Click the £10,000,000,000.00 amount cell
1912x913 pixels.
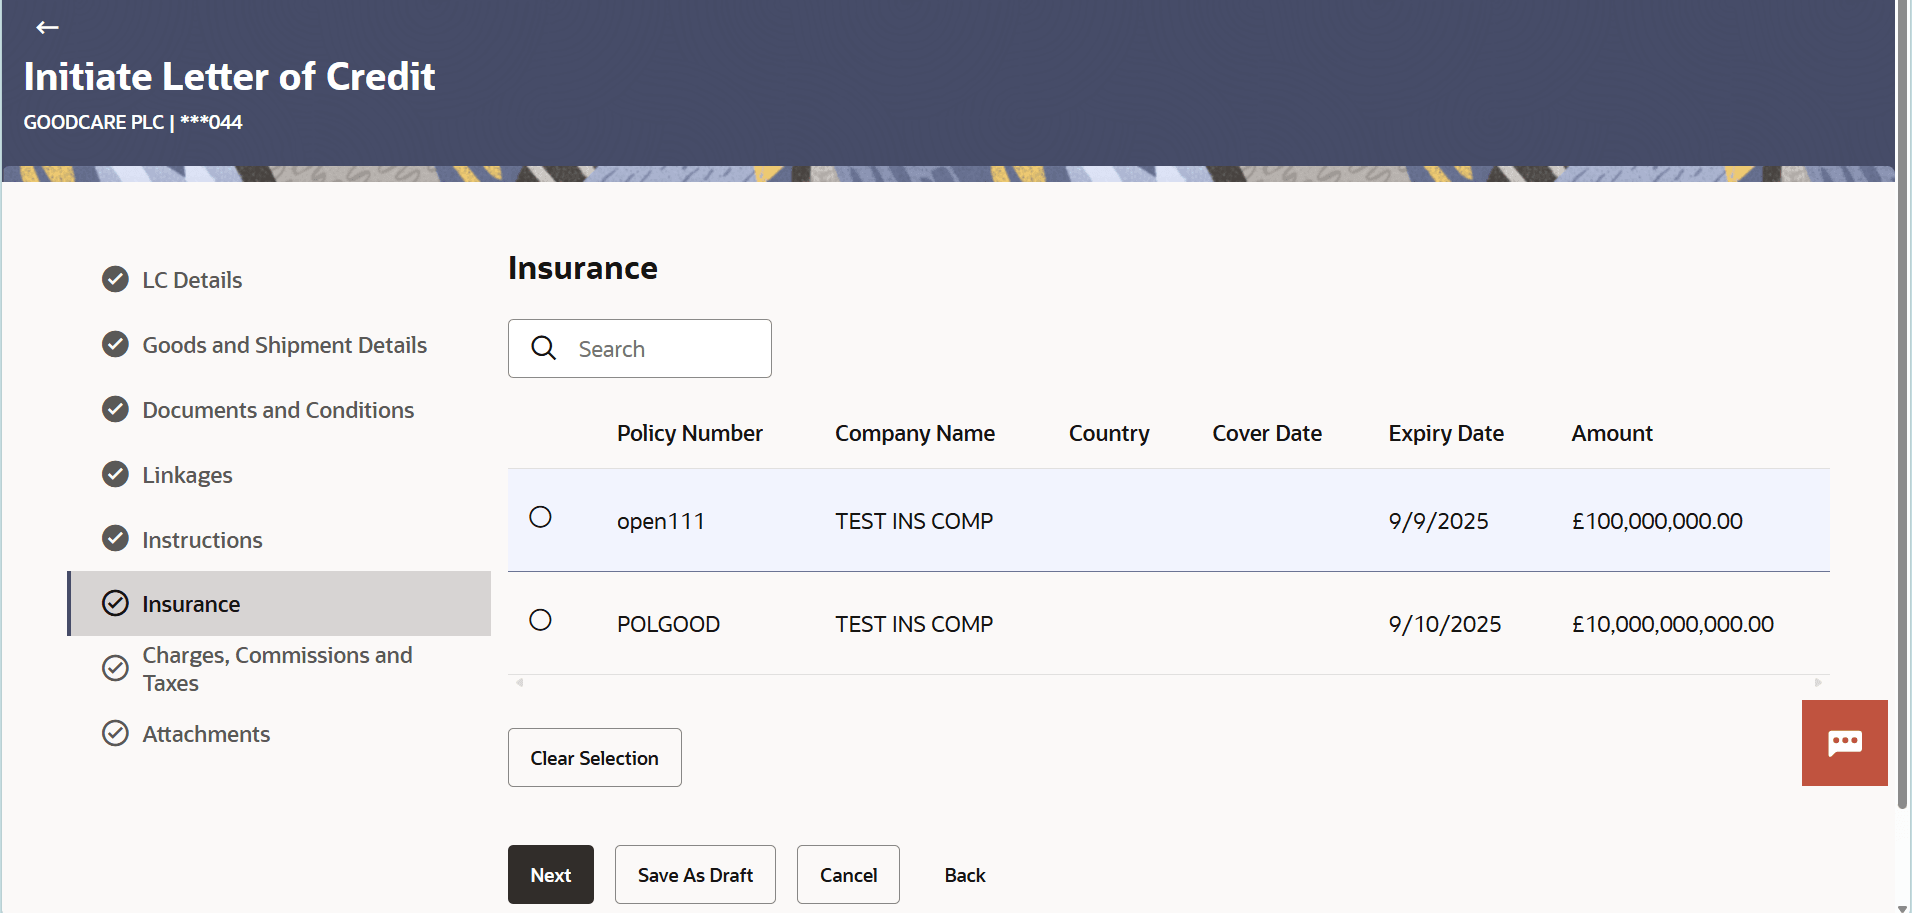point(1673,624)
